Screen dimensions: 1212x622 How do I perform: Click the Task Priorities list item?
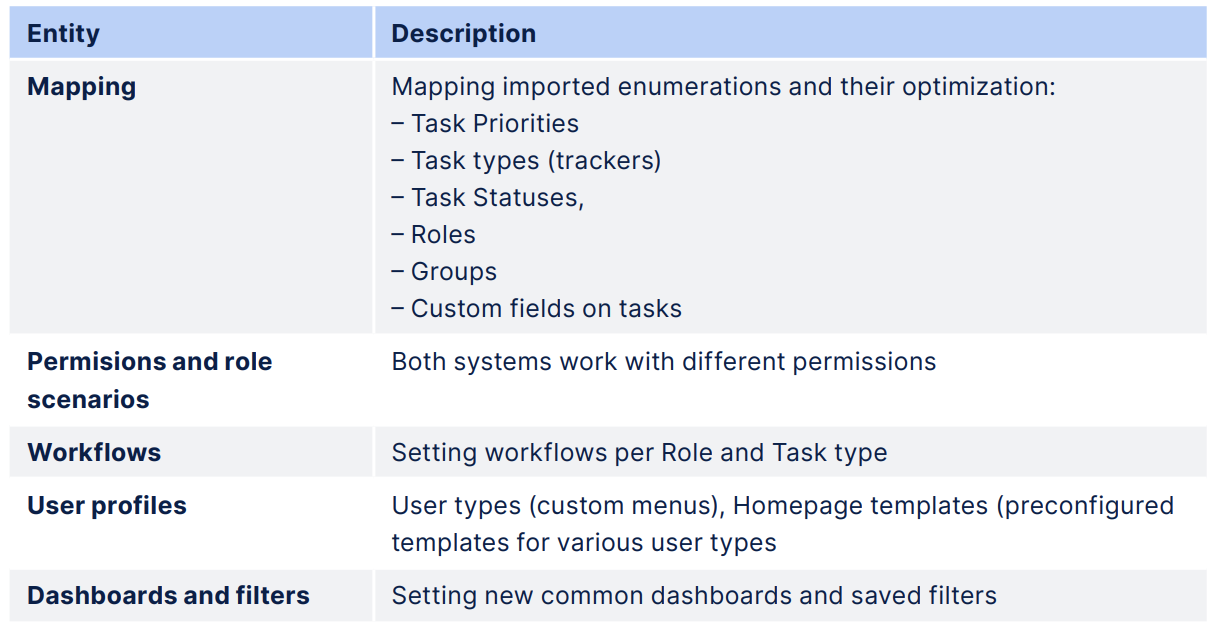[x=494, y=124]
